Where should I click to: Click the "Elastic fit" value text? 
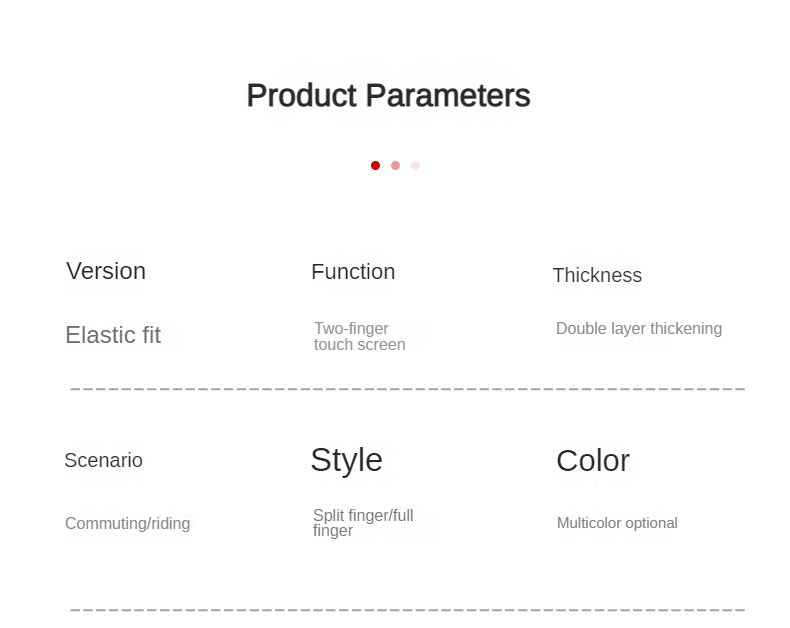[x=113, y=335]
